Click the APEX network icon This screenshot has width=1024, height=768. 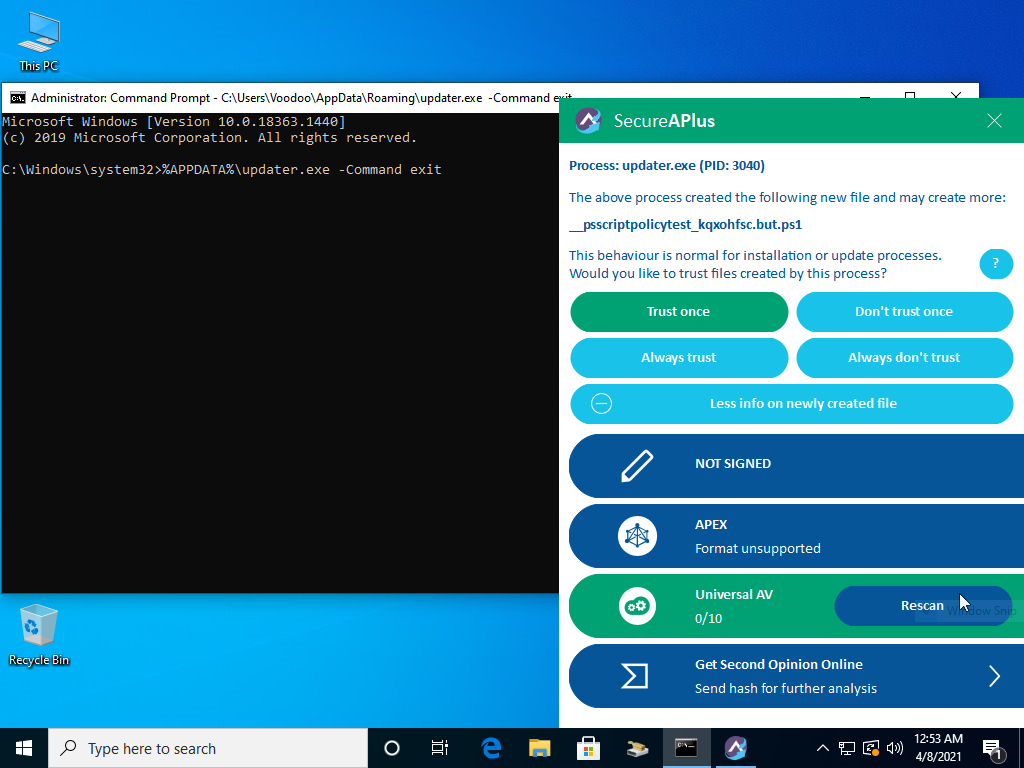click(x=636, y=536)
